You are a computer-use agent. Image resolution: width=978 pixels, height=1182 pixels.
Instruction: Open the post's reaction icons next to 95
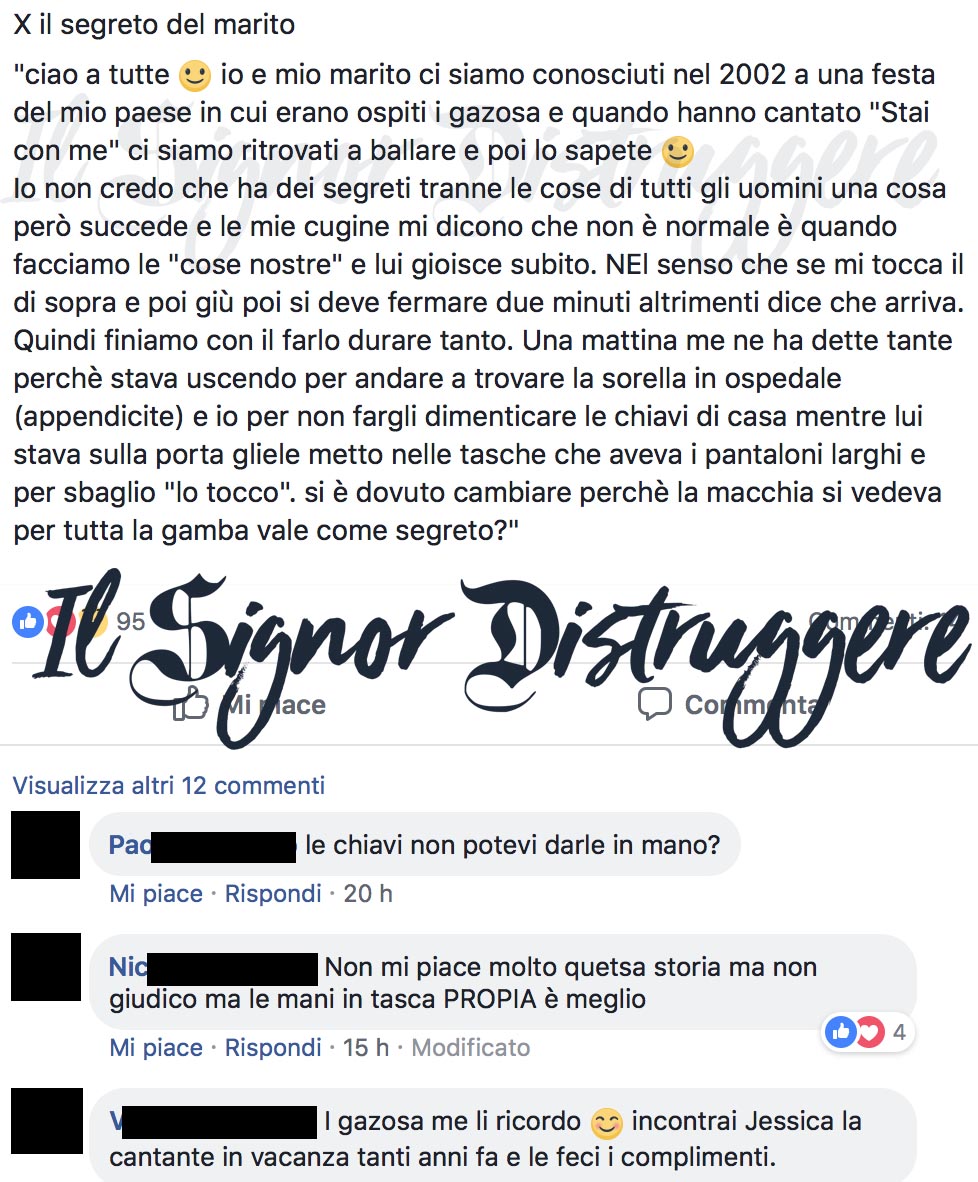(x=60, y=622)
